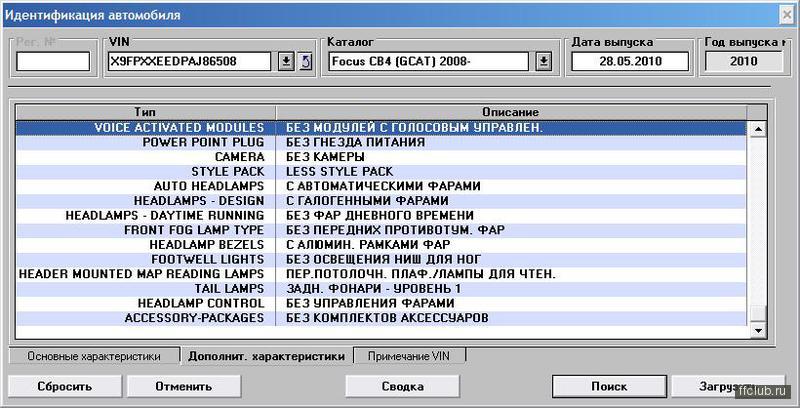Click the Дата выпуска field 28.05.2010
Viewport: 800px width, 408px height.
point(630,62)
